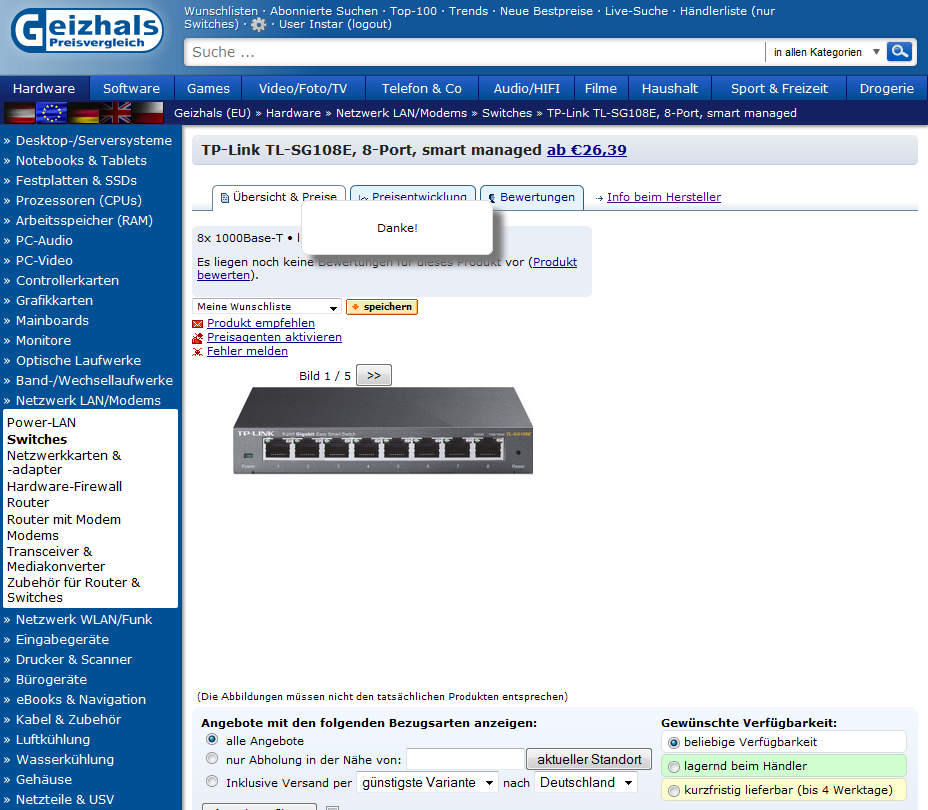This screenshot has width=928, height=810.
Task: Click Switches in the breadcrumb trail
Action: pyautogui.click(x=507, y=113)
